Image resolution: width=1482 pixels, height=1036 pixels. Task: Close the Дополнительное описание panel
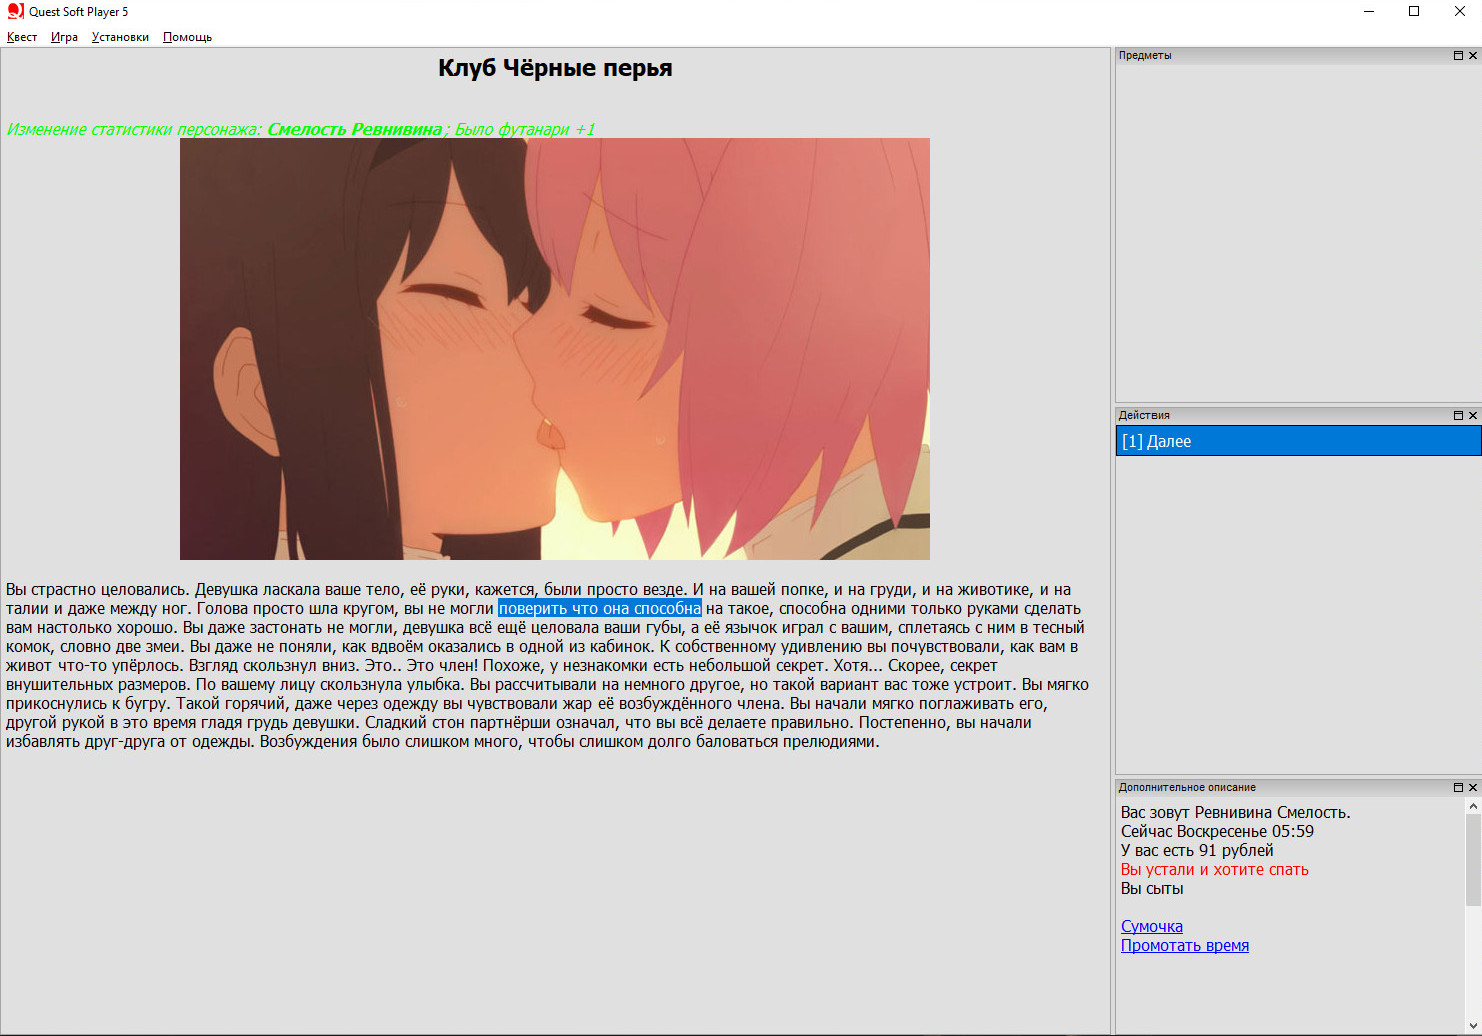pyautogui.click(x=1473, y=788)
